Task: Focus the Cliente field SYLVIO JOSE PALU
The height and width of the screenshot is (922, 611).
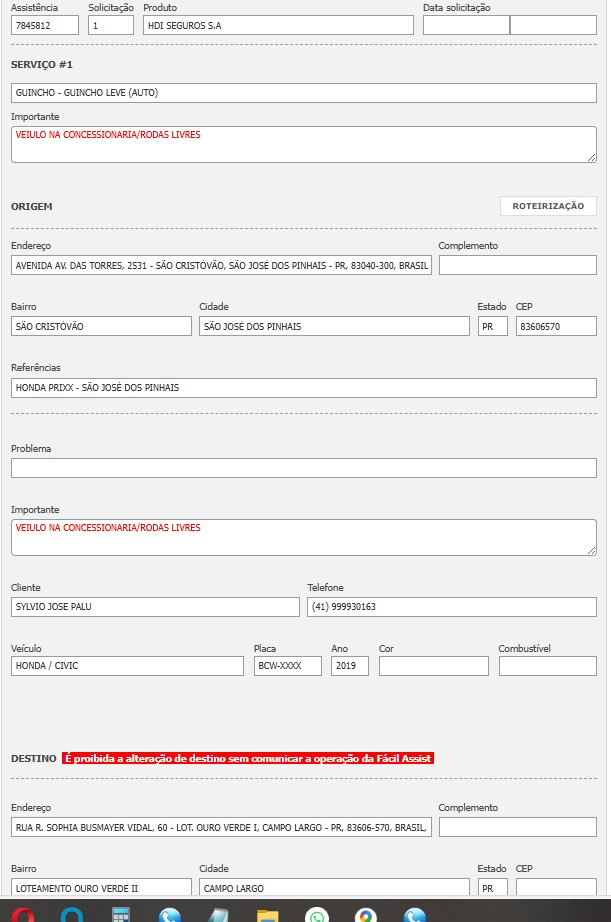Action: click(x=155, y=607)
